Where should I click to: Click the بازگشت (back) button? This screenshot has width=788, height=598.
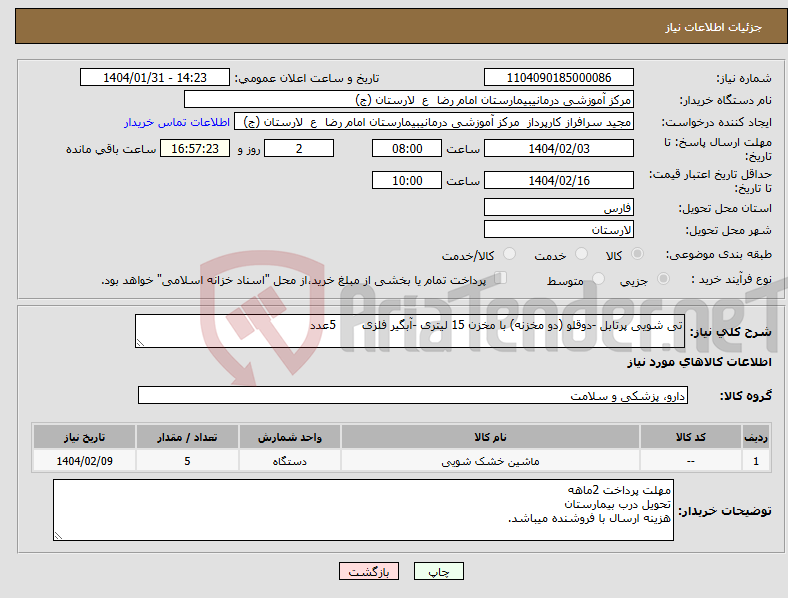369,571
